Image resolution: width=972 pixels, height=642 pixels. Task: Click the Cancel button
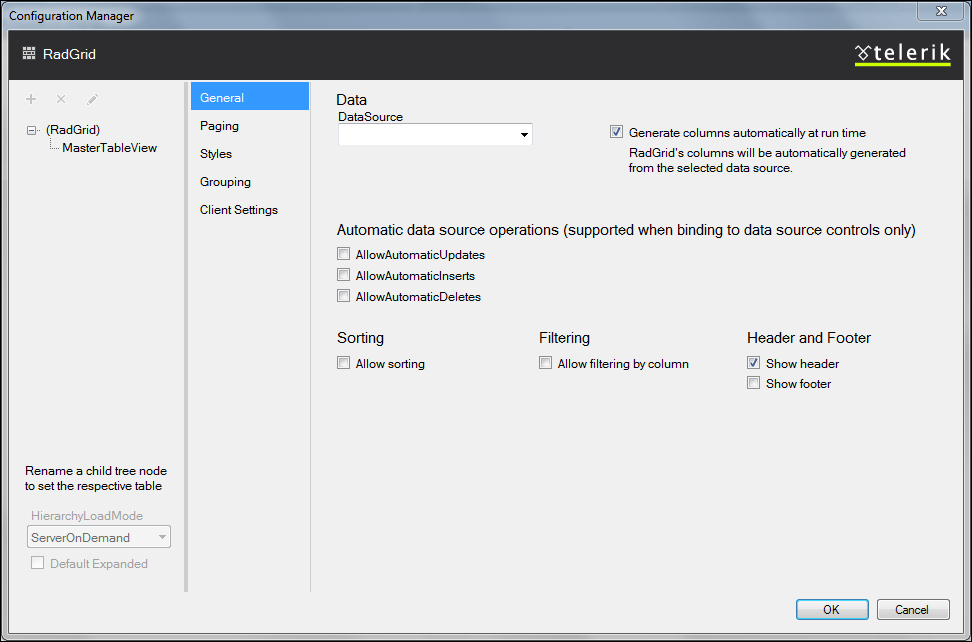[x=912, y=610]
